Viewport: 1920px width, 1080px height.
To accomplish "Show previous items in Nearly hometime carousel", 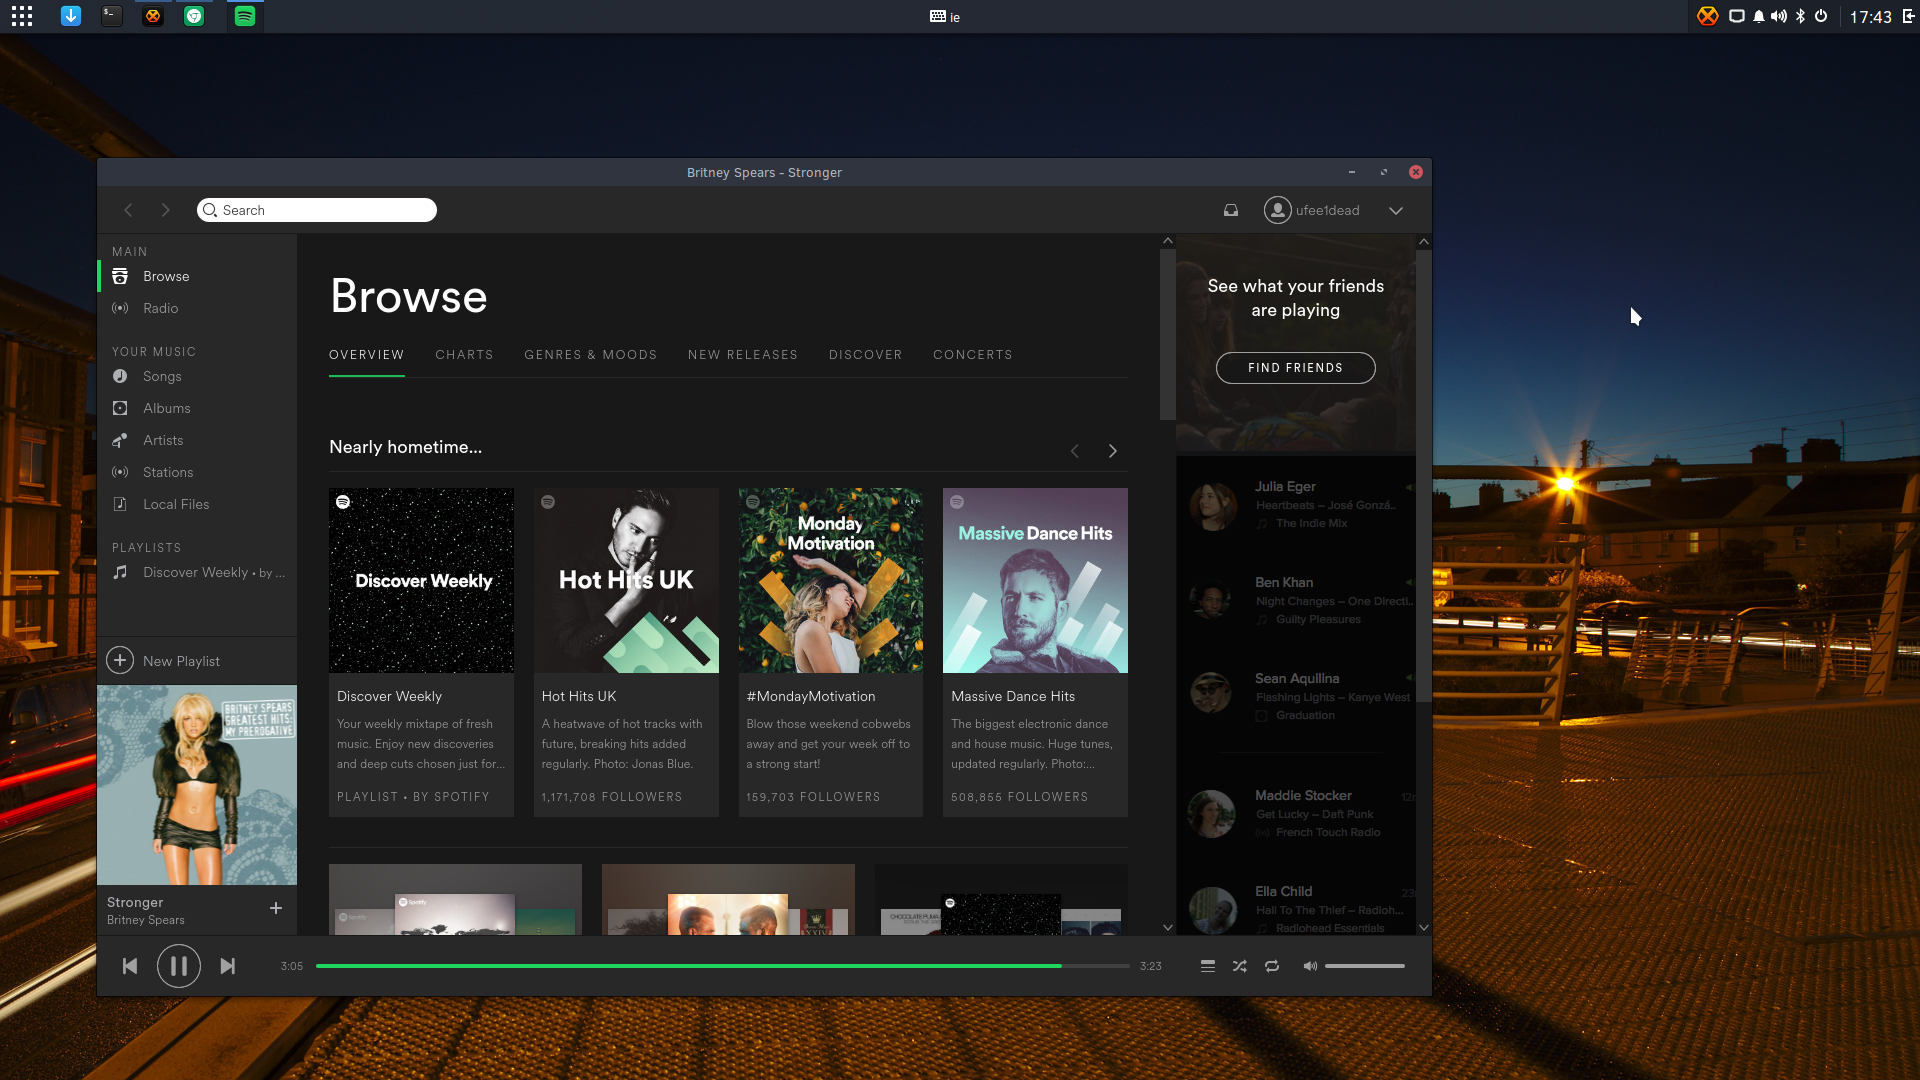I will [x=1075, y=451].
